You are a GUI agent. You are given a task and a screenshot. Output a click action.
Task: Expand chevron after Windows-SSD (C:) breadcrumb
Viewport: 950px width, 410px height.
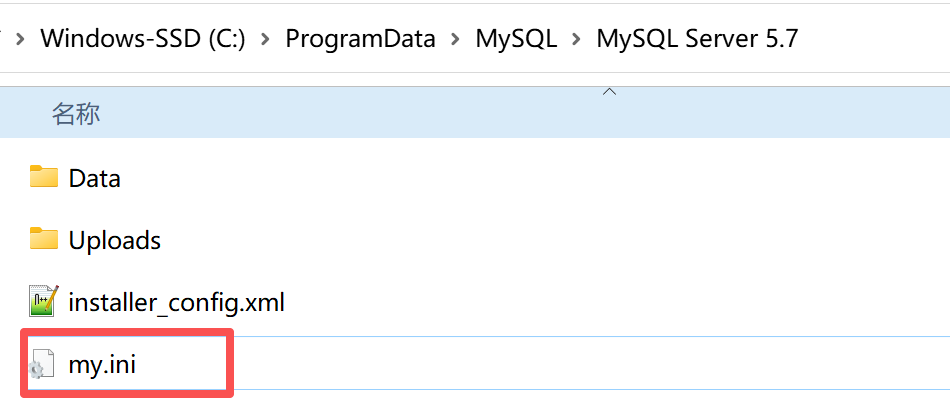(265, 40)
